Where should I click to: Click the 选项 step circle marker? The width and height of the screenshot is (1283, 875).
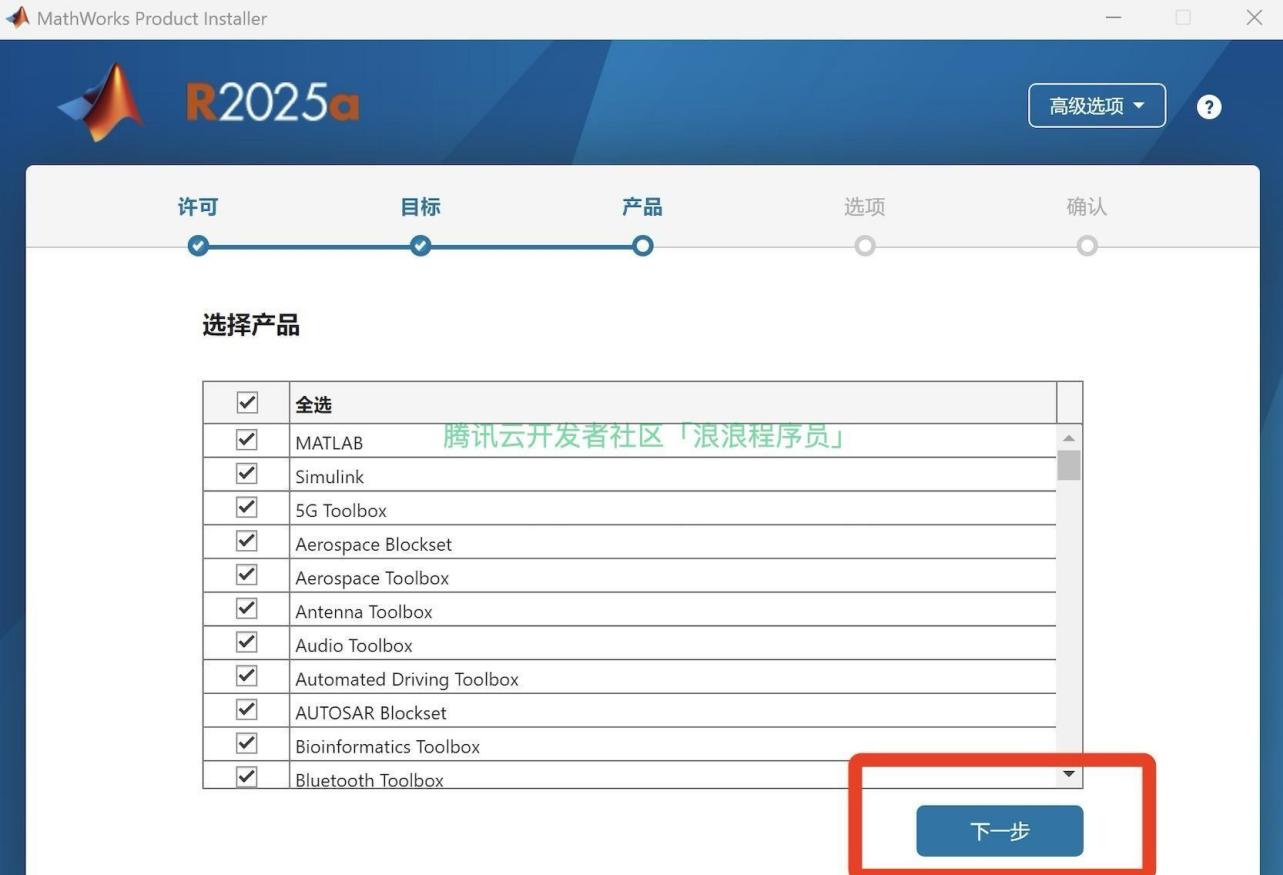[x=865, y=246]
